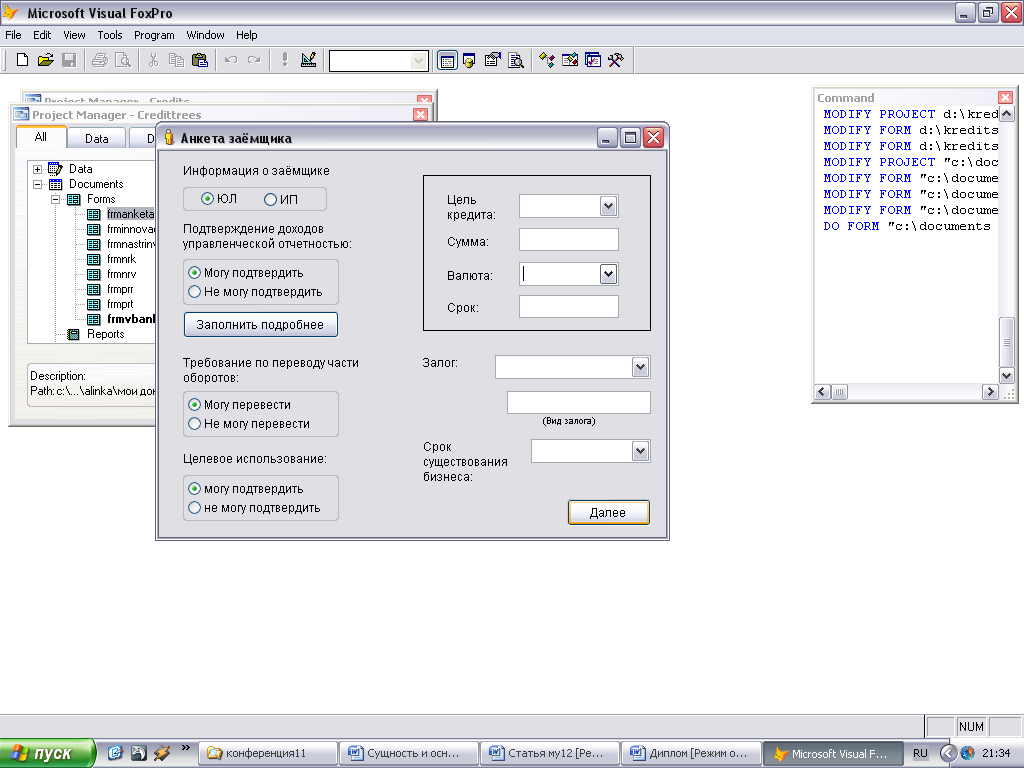Click the 'Срок' input field
The width and height of the screenshot is (1024, 768).
[x=569, y=307]
